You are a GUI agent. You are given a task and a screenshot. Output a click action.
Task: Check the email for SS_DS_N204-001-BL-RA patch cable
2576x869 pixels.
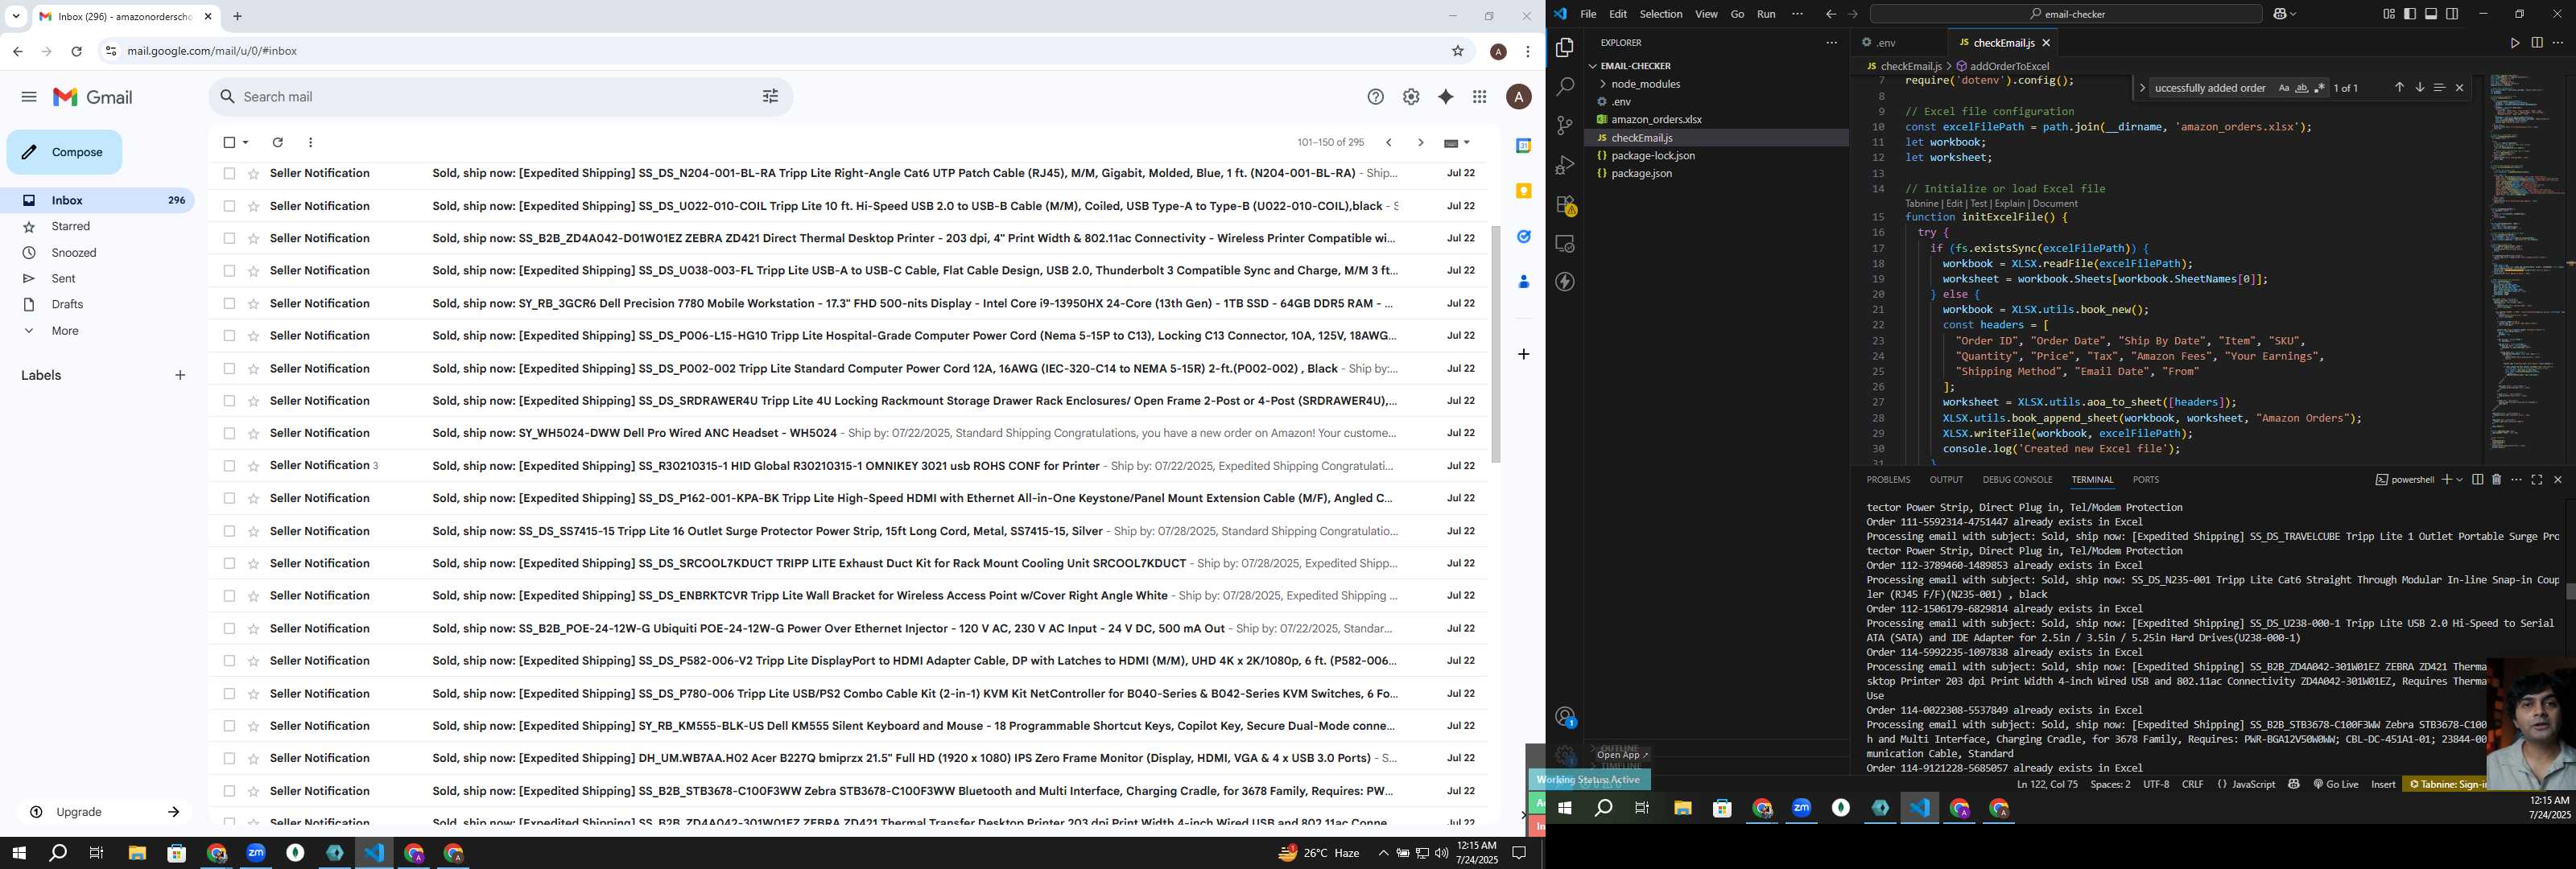(x=229, y=174)
